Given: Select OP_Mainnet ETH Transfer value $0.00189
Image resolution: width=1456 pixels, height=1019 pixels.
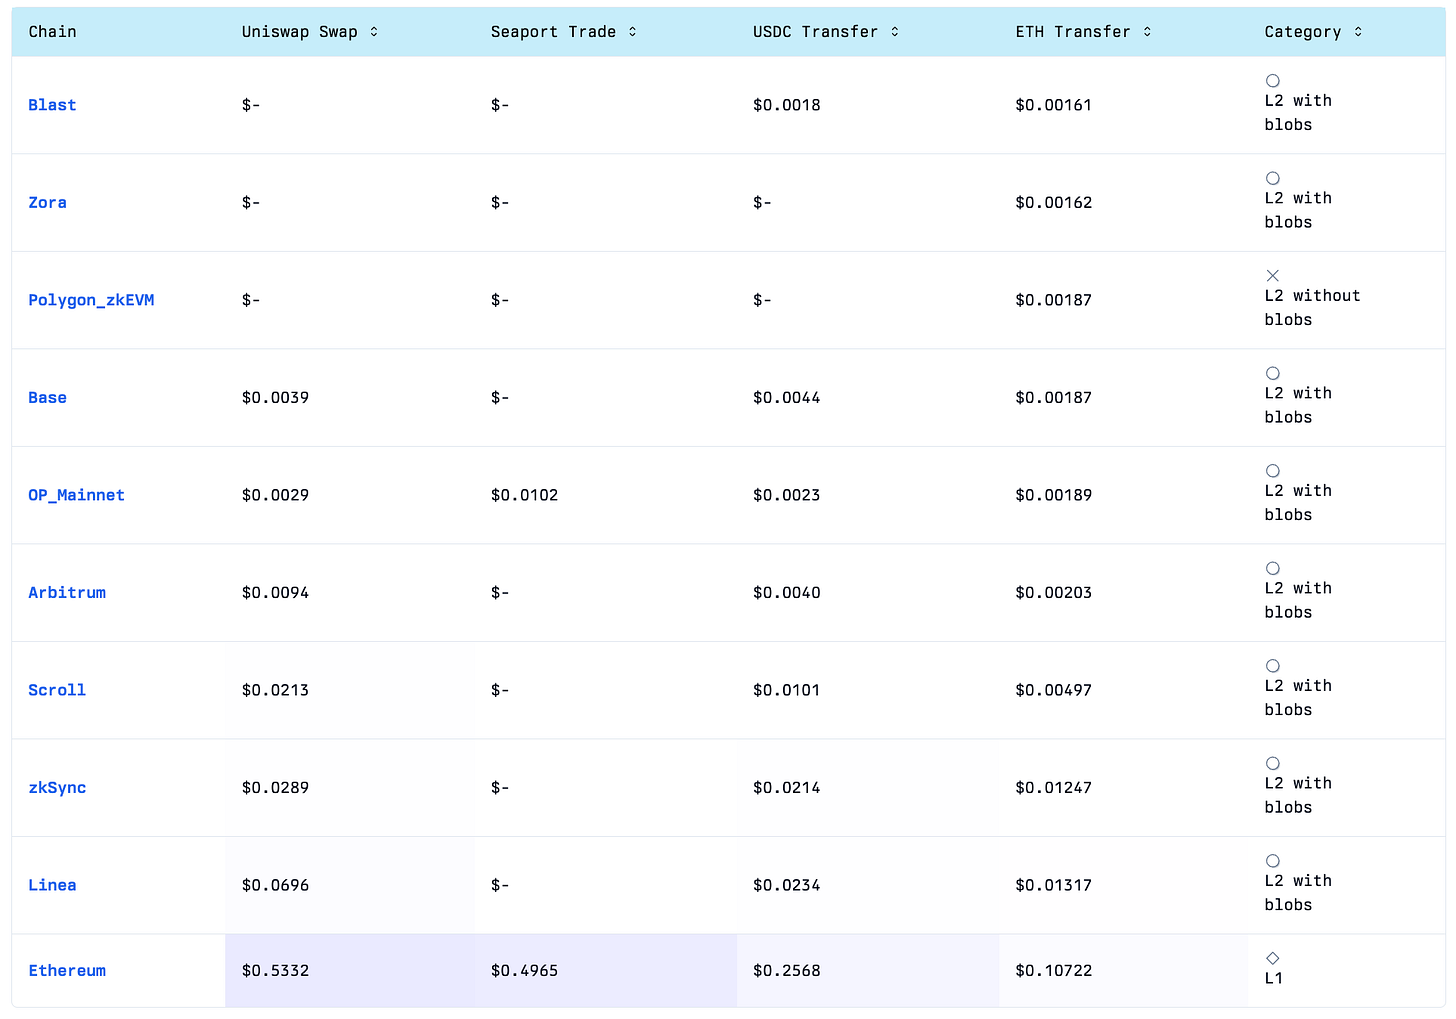Looking at the screenshot, I should tap(1053, 495).
